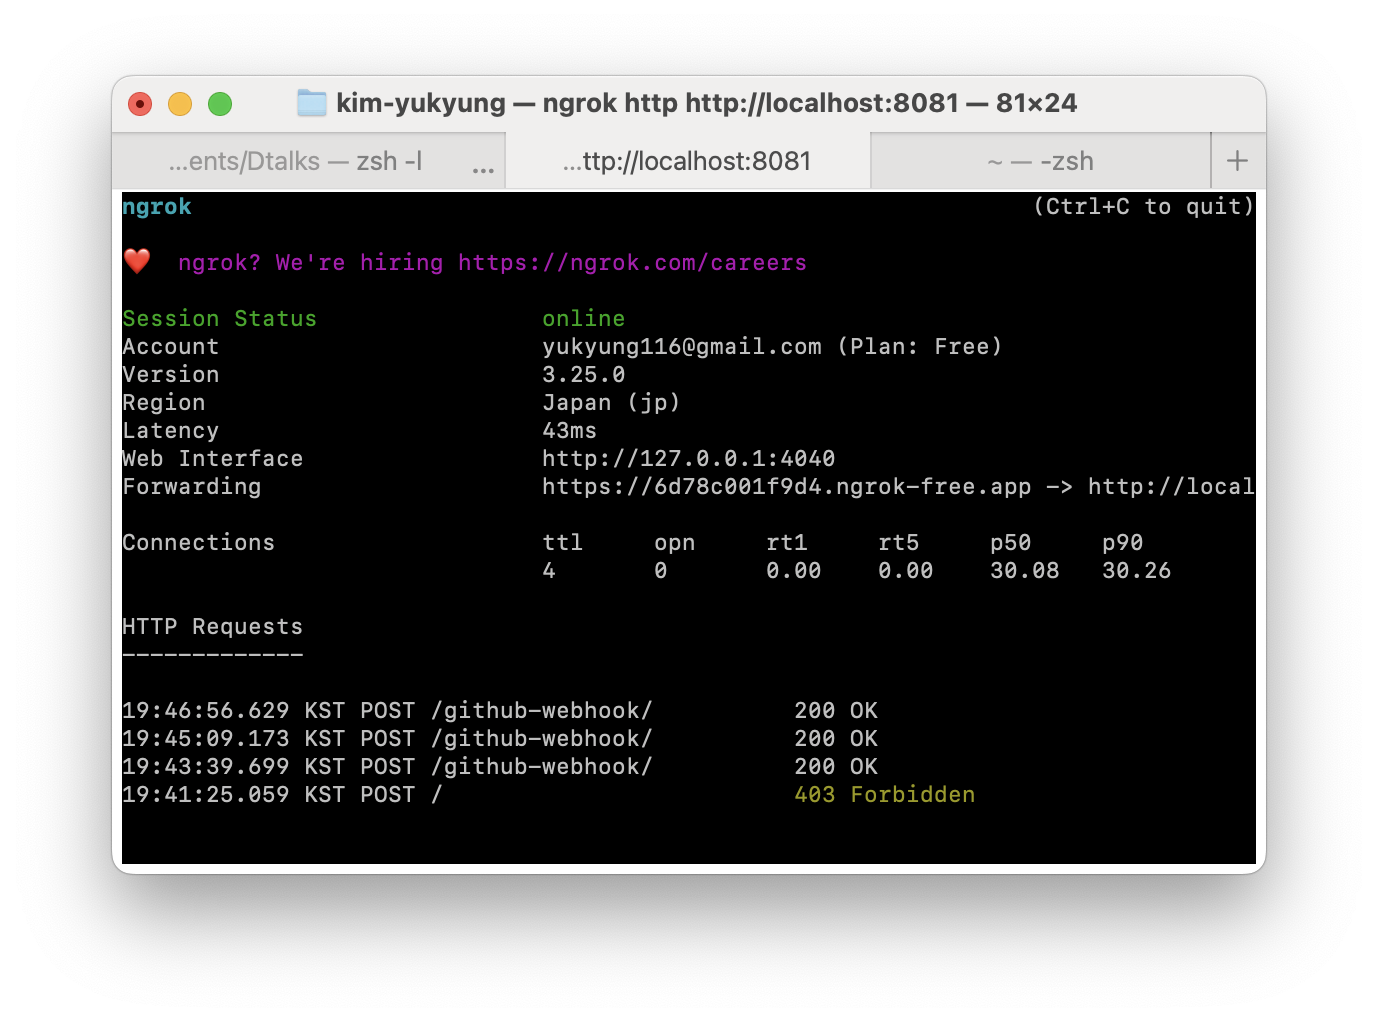The height and width of the screenshot is (1022, 1378).
Task: Click the ellipsis on the Dtalks tab
Action: [x=483, y=169]
